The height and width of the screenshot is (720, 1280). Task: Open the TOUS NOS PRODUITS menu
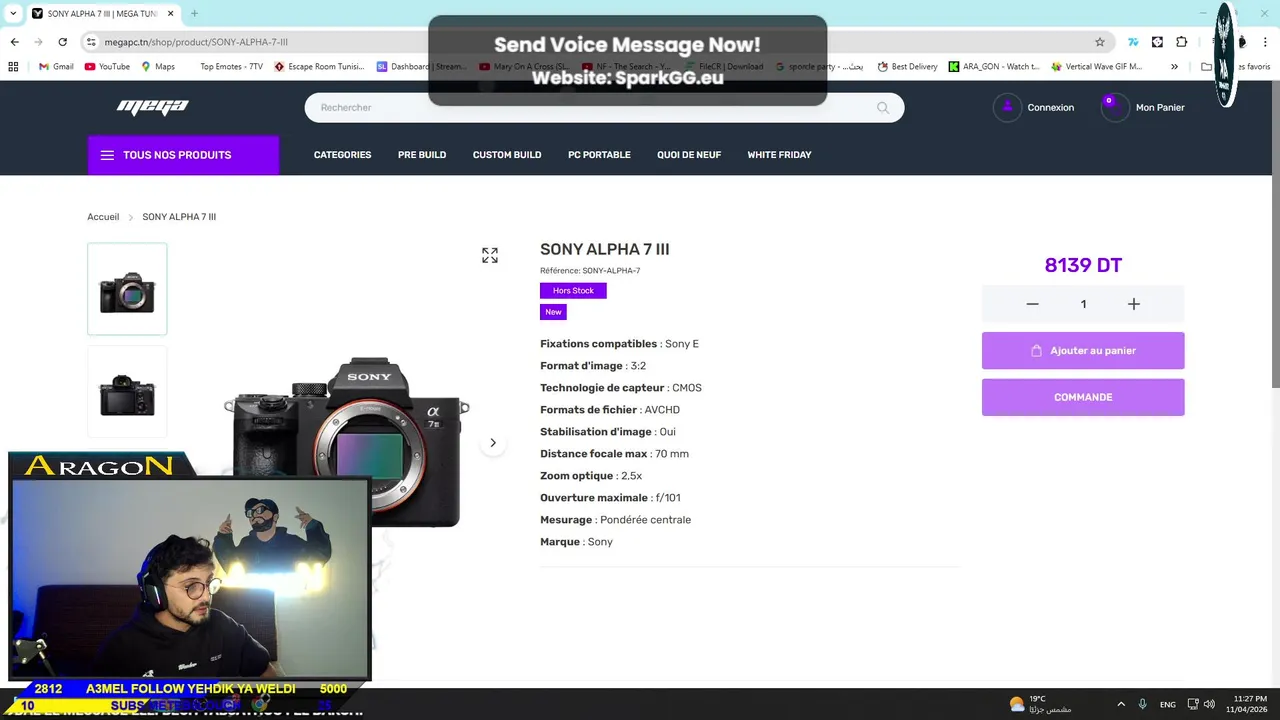[183, 155]
